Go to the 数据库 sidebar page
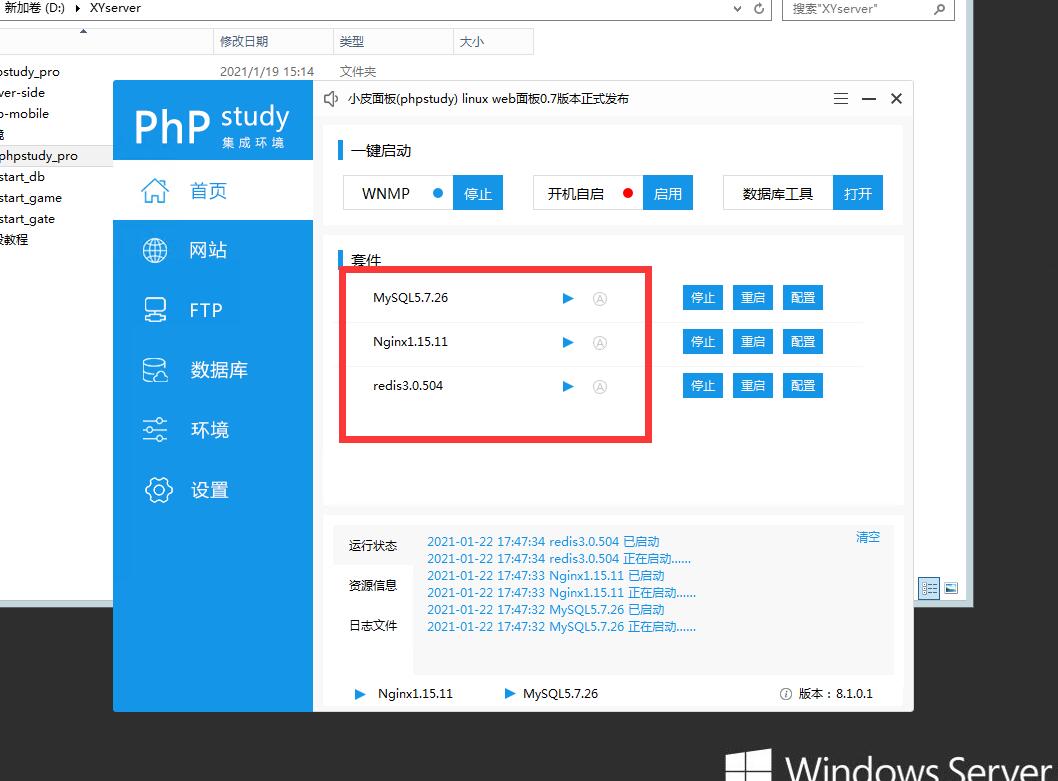Image resolution: width=1058 pixels, height=781 pixels. tap(218, 370)
